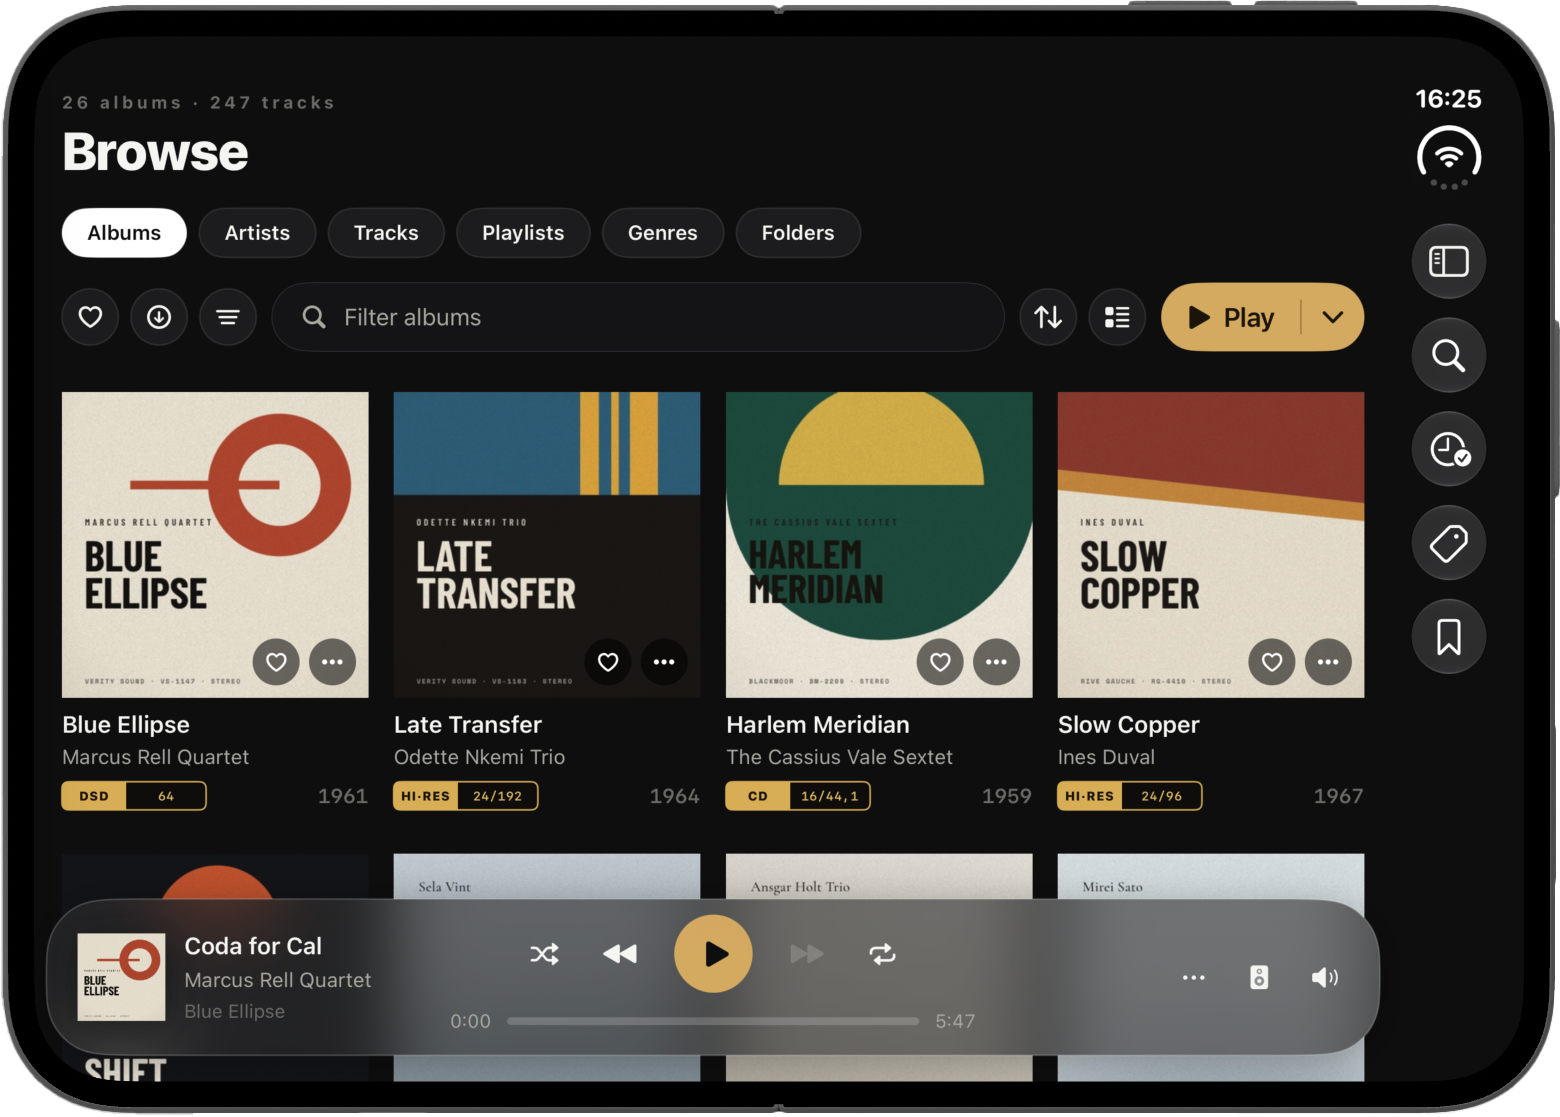
Task: Open the Folders tab
Action: [798, 233]
